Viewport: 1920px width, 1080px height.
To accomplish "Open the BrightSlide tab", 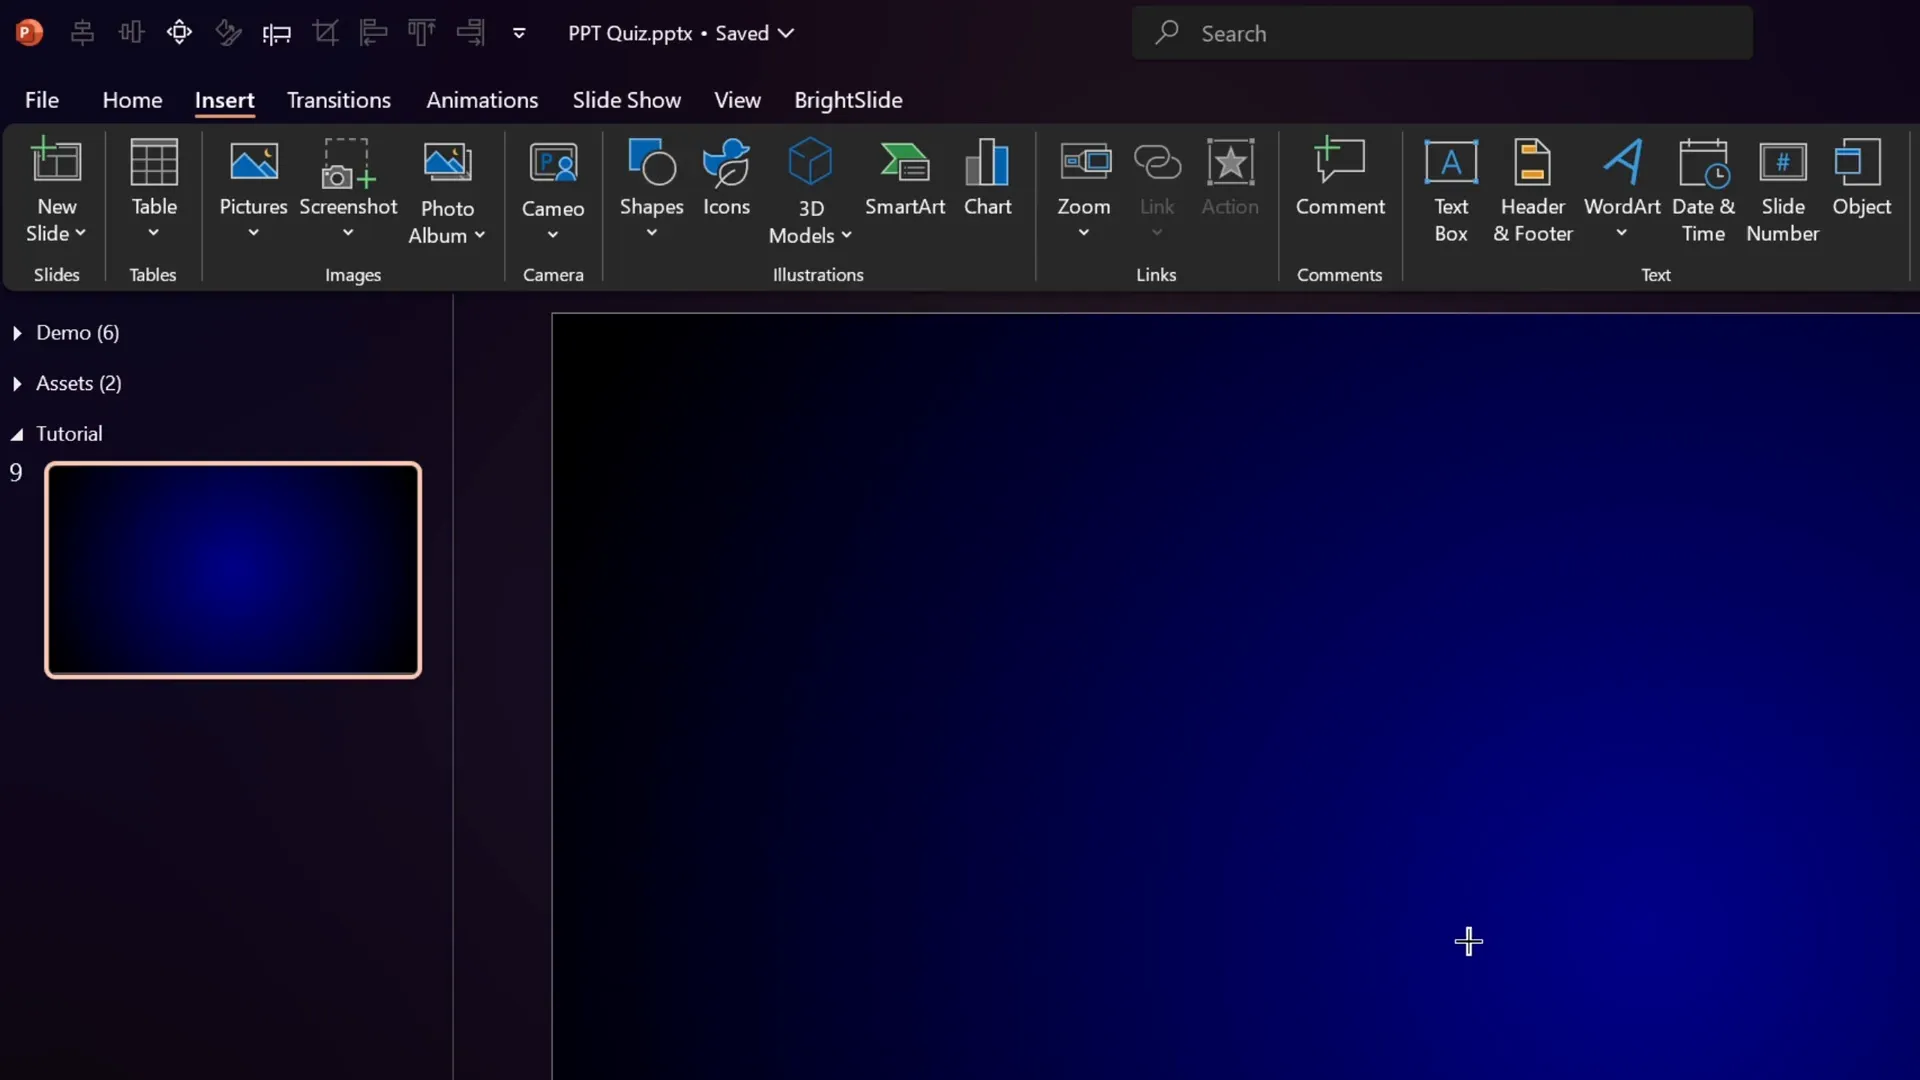I will pyautogui.click(x=848, y=100).
